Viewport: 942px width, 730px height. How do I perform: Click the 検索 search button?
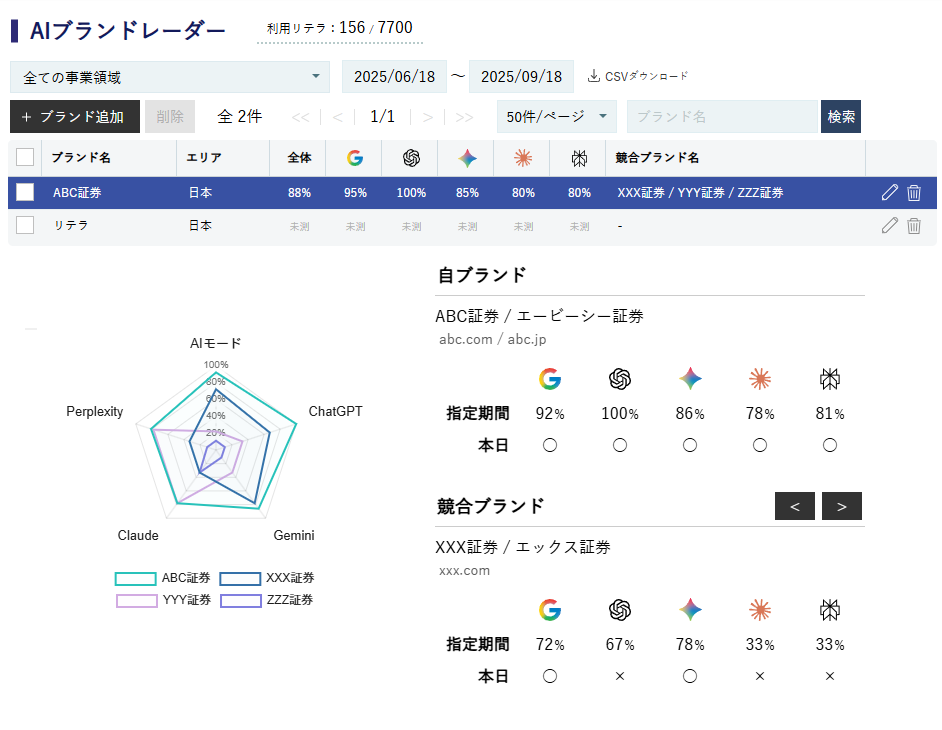click(x=840, y=117)
